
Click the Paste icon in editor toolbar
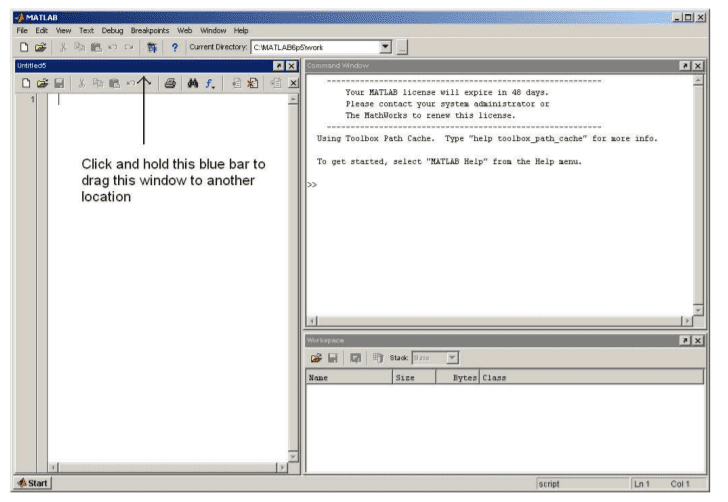[x=114, y=83]
